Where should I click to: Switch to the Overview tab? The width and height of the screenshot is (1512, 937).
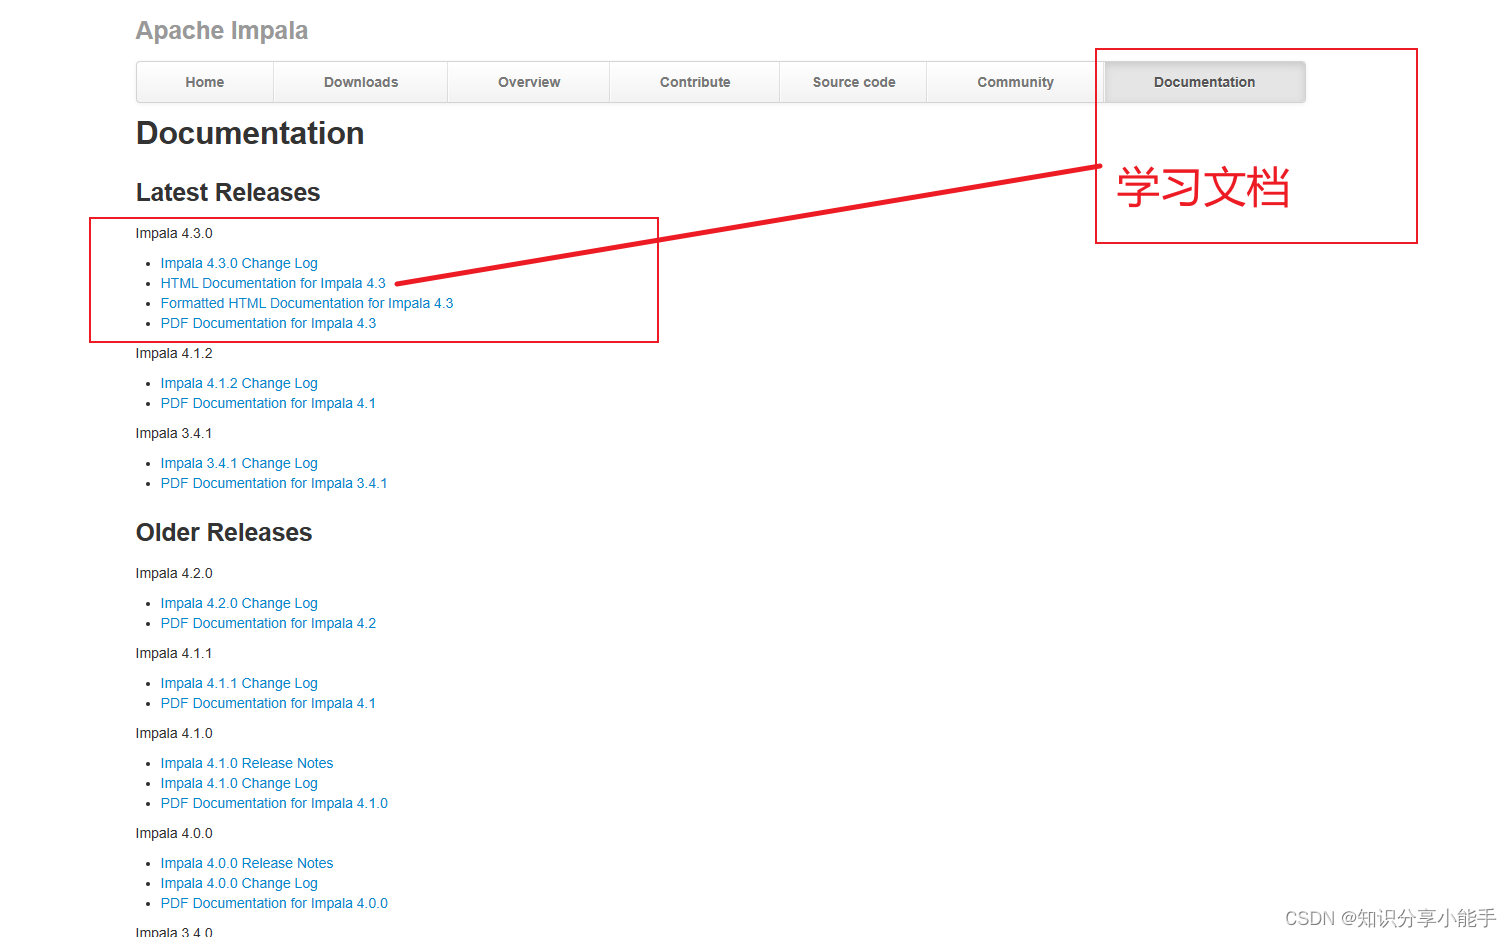coord(529,82)
